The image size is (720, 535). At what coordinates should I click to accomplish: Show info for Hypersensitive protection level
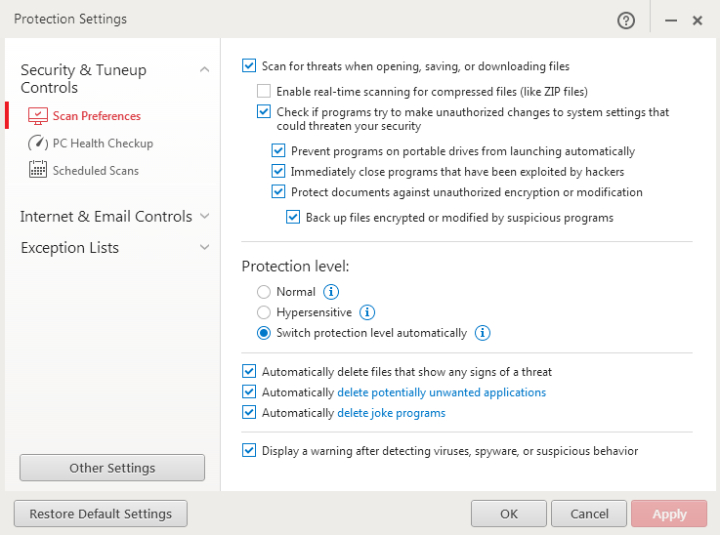(x=367, y=312)
